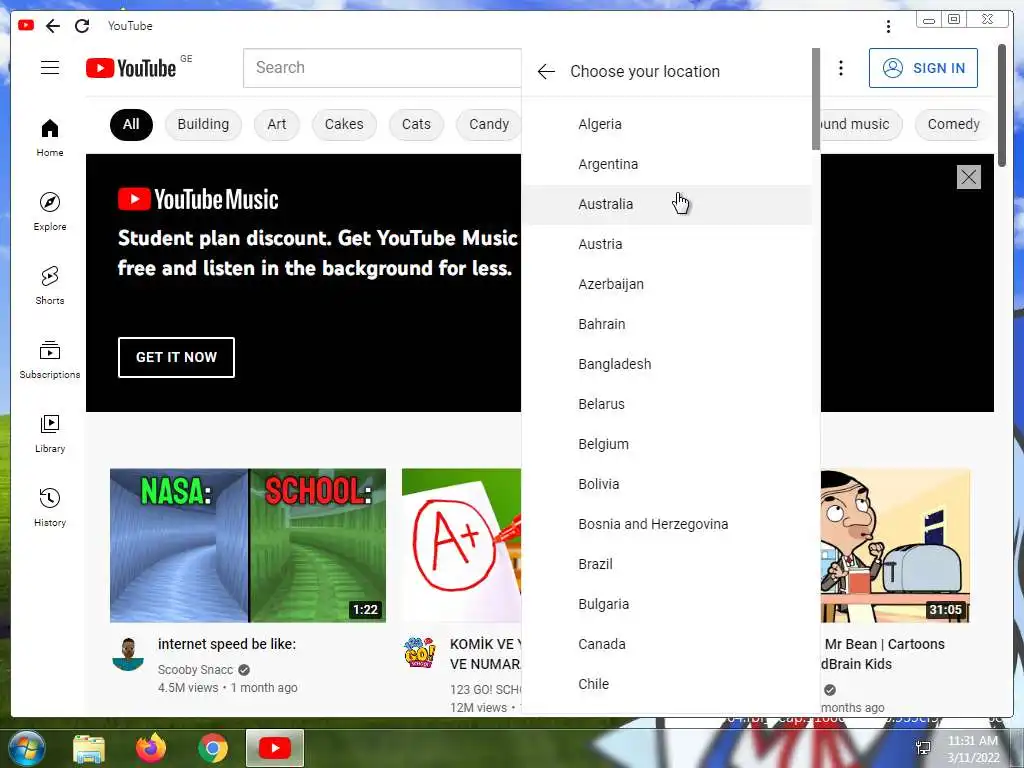Open Subscriptions in the sidebar
1024x768 pixels.
[x=50, y=359]
